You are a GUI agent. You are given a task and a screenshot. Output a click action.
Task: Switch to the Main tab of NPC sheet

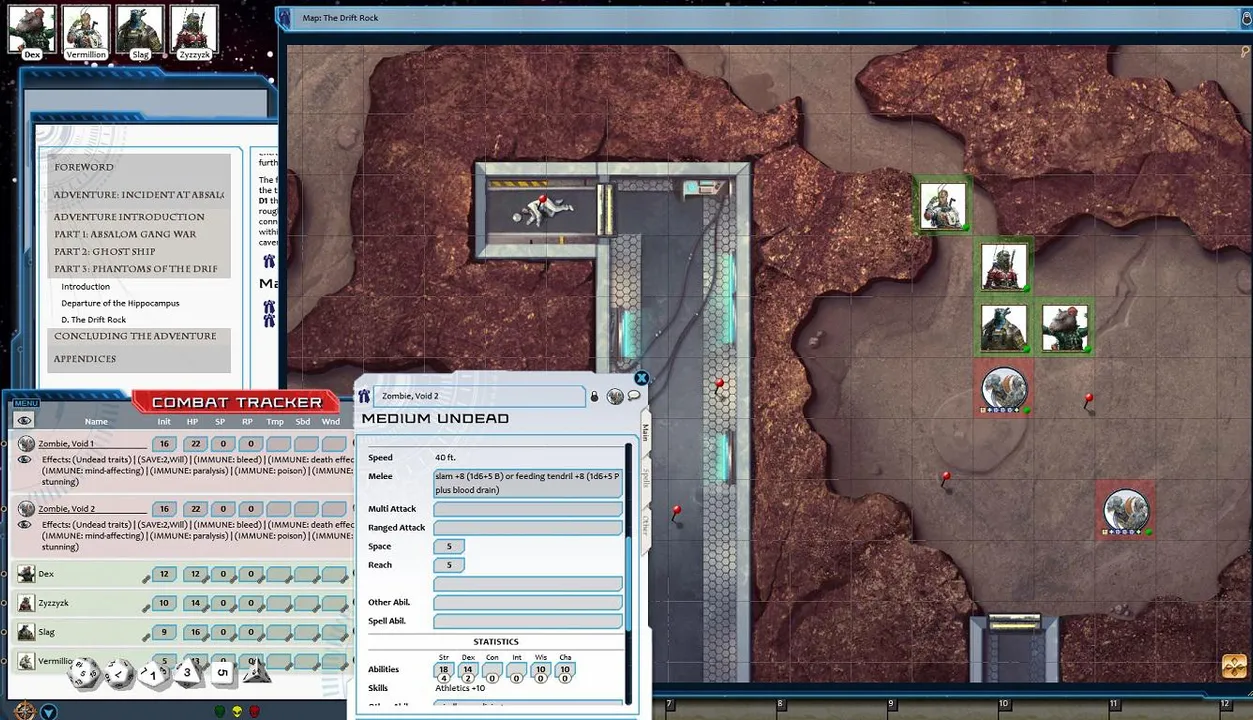645,433
